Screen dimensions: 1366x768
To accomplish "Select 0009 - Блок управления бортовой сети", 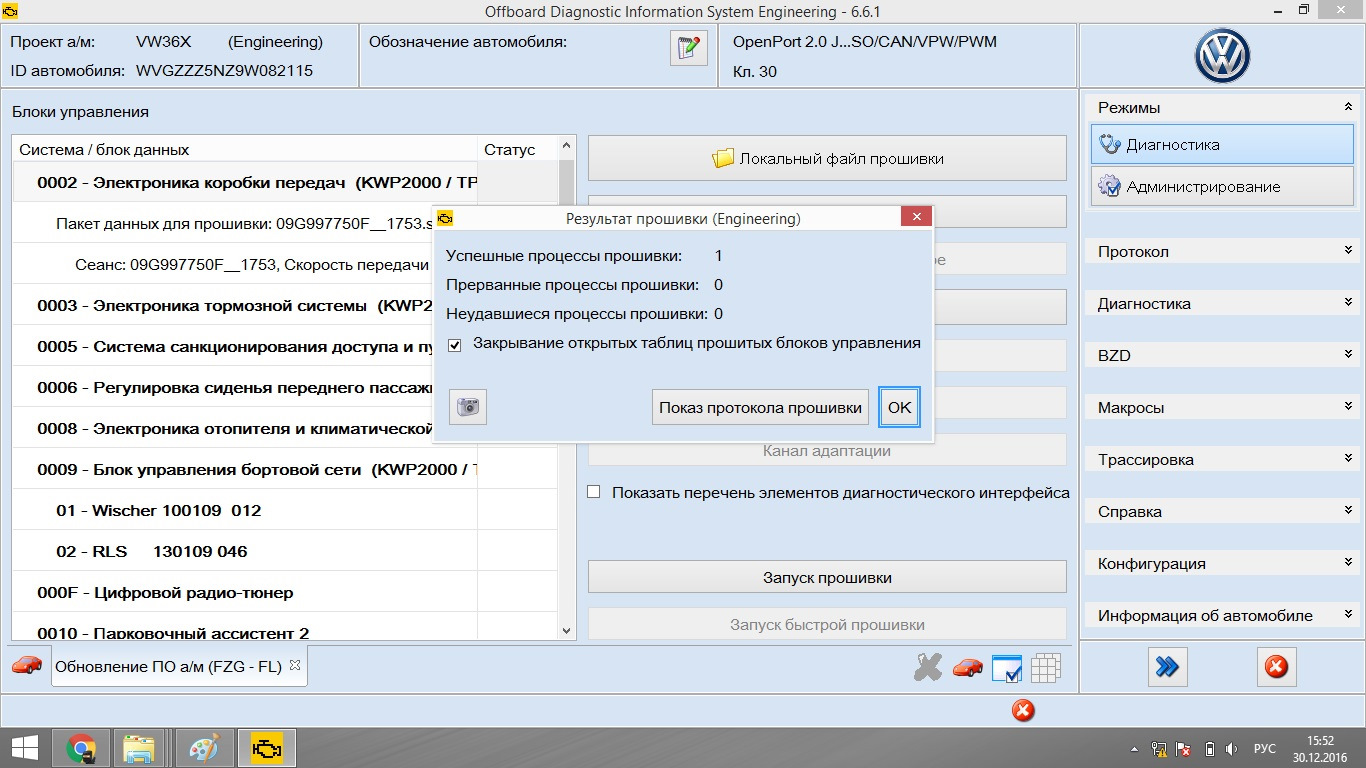I will [285, 470].
